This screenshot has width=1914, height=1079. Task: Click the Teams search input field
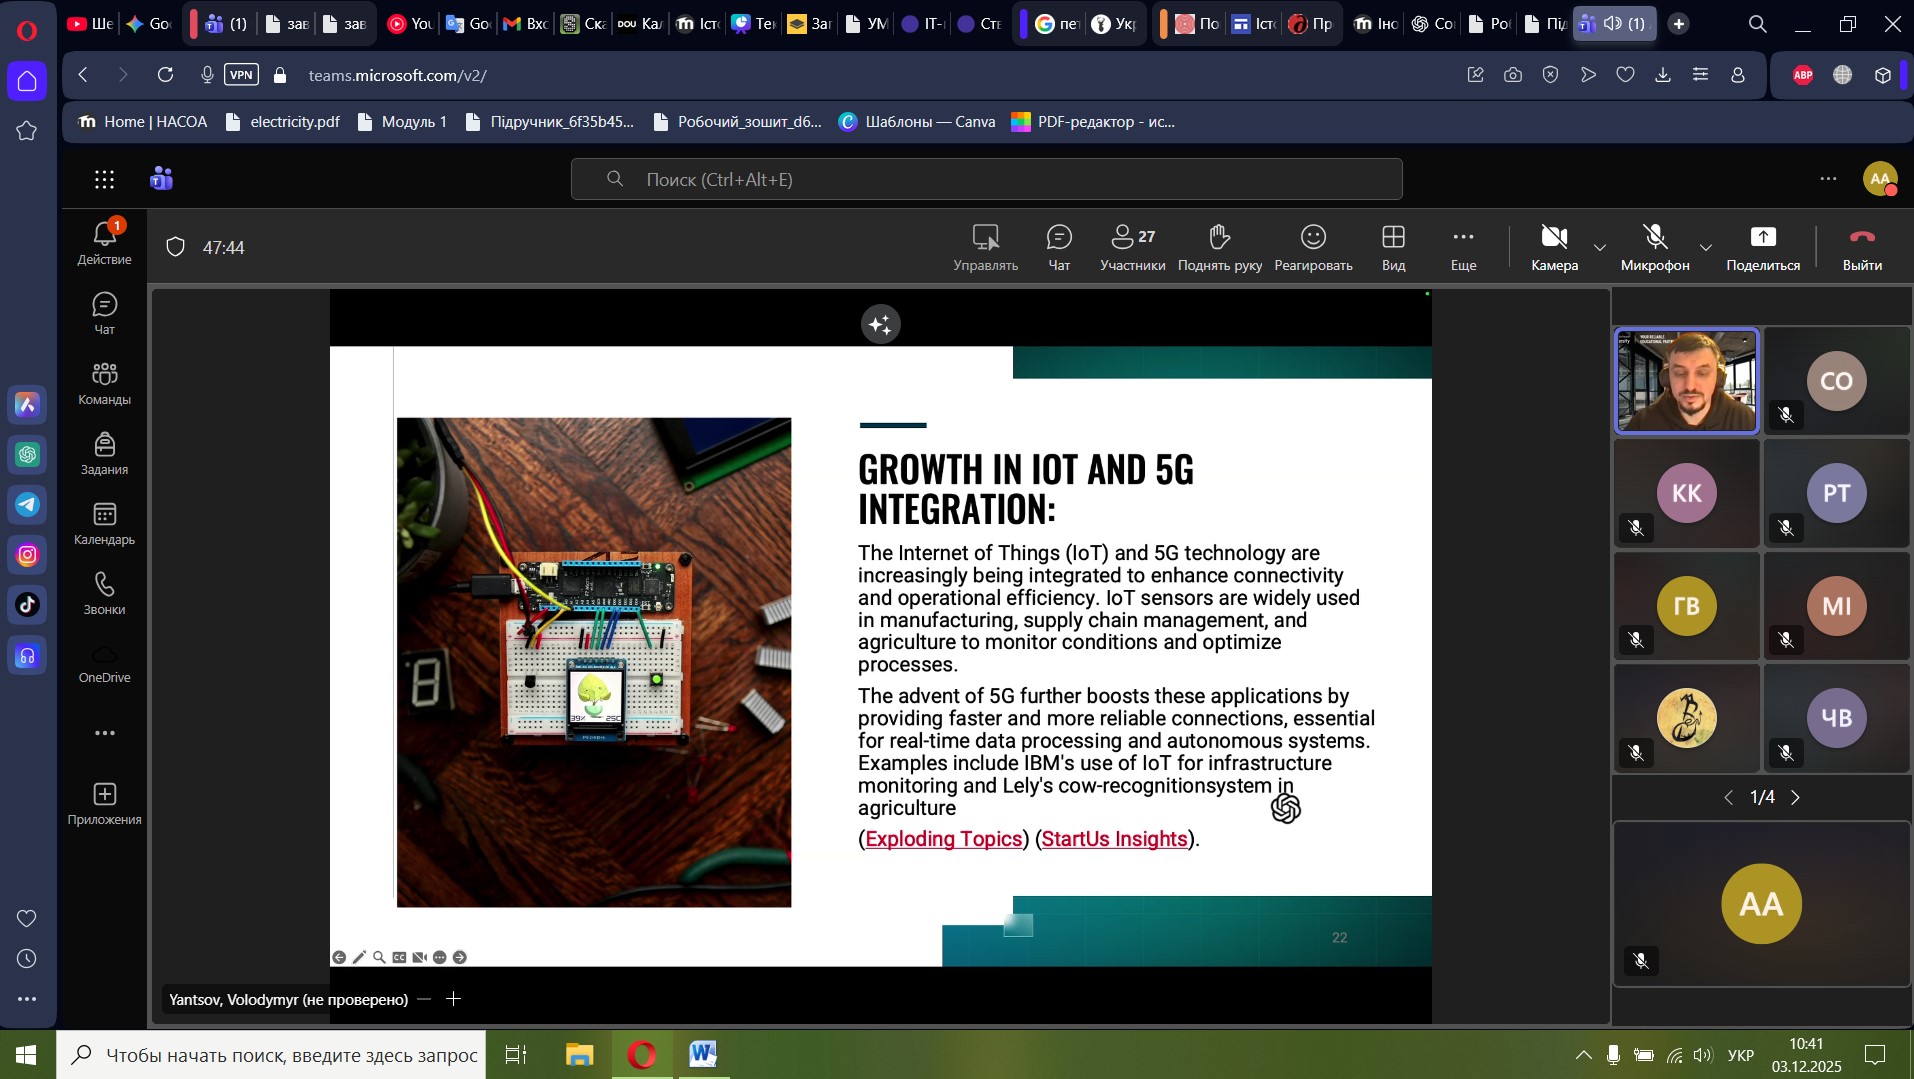pos(986,180)
